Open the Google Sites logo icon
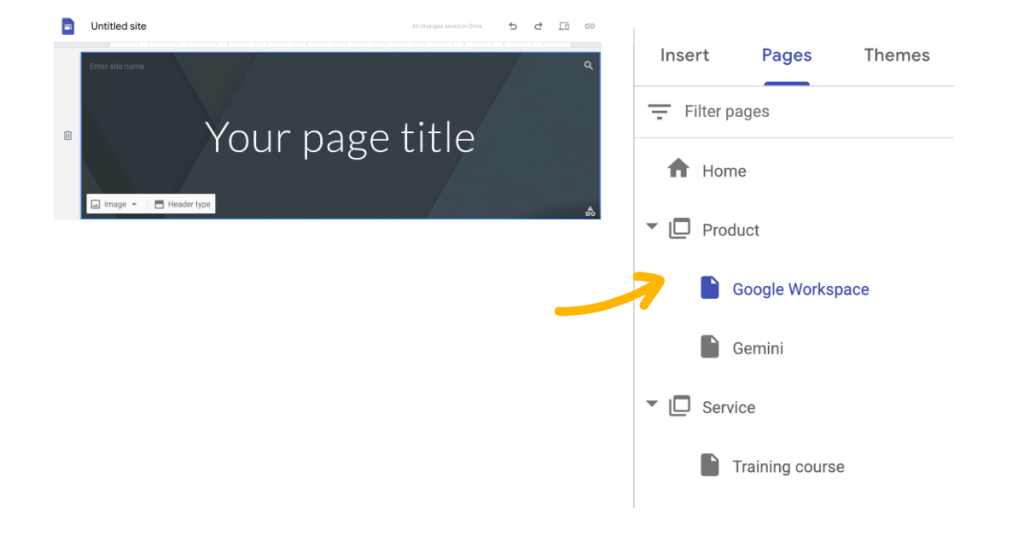 (x=68, y=26)
